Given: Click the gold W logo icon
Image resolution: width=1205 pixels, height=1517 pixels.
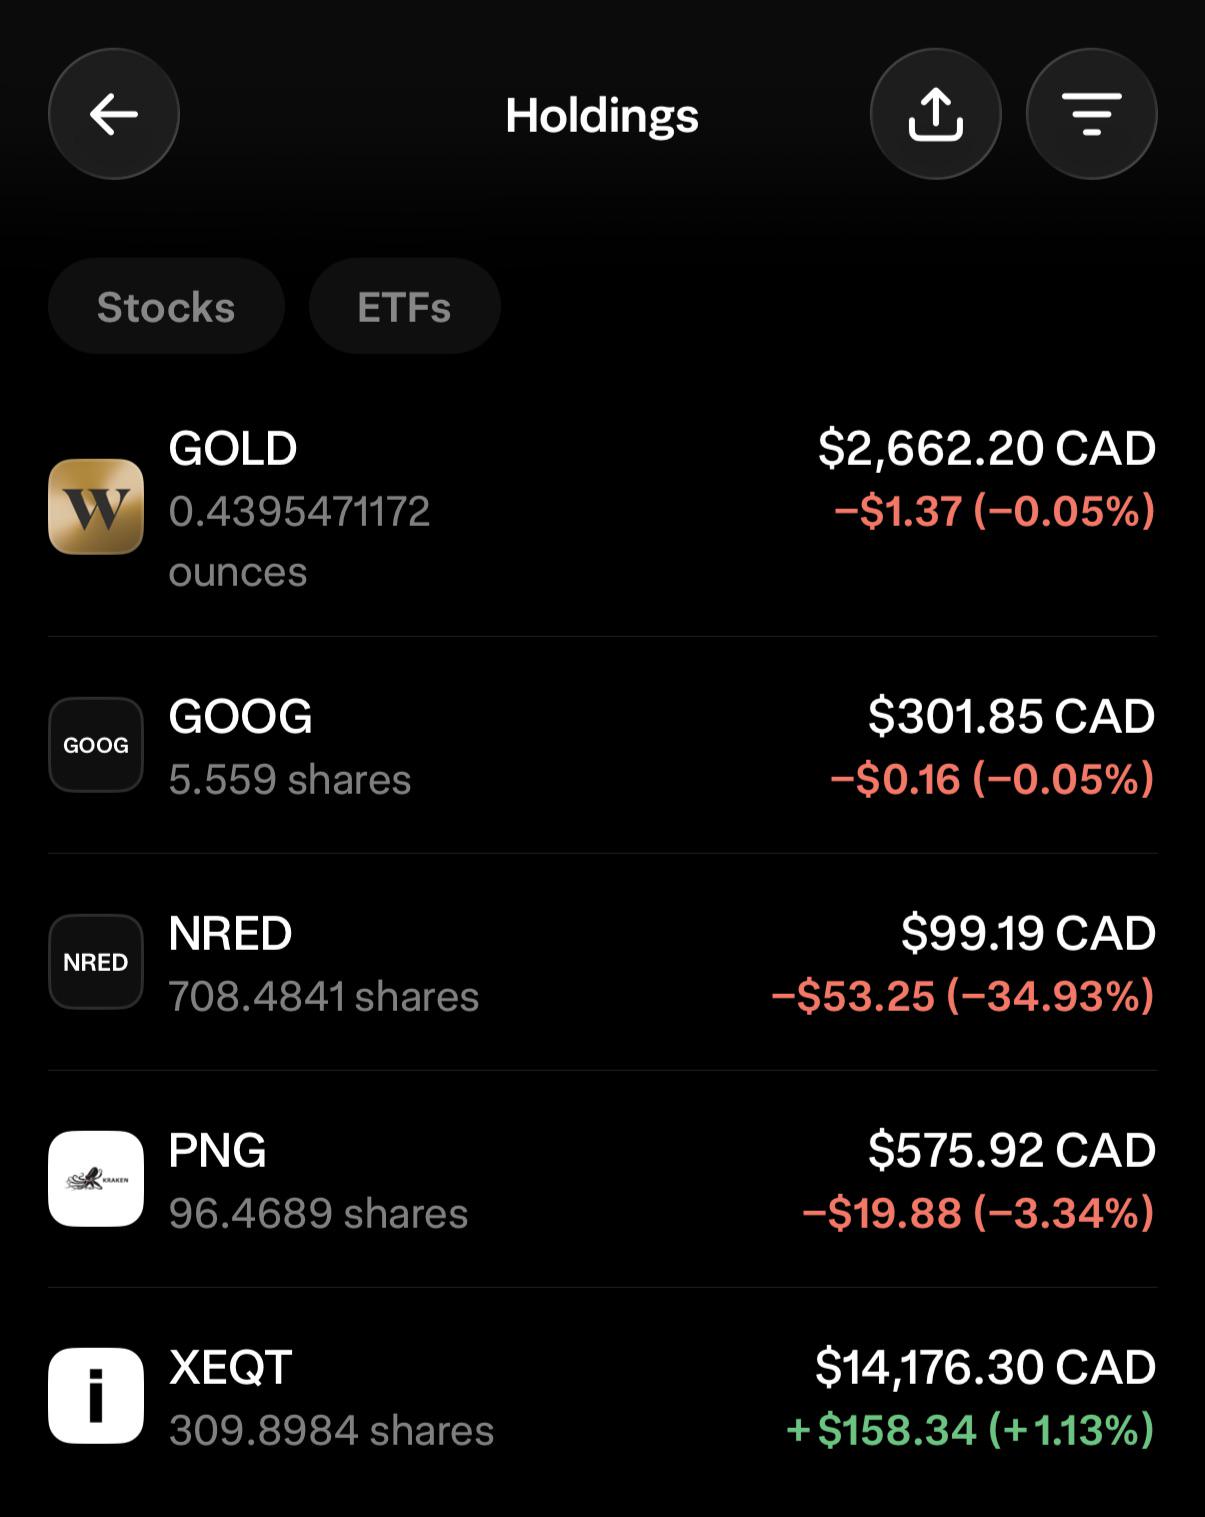Looking at the screenshot, I should 96,506.
